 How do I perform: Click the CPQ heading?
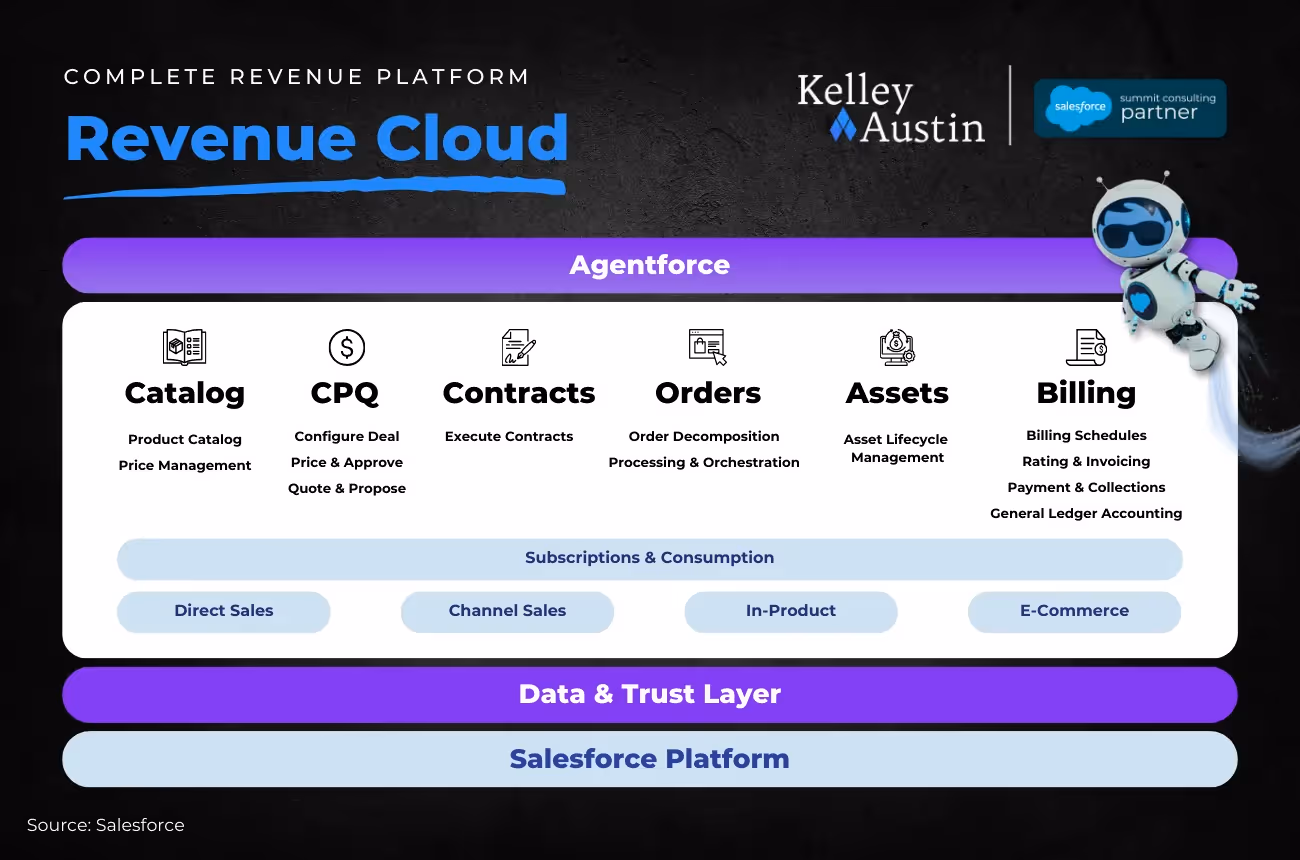345,393
